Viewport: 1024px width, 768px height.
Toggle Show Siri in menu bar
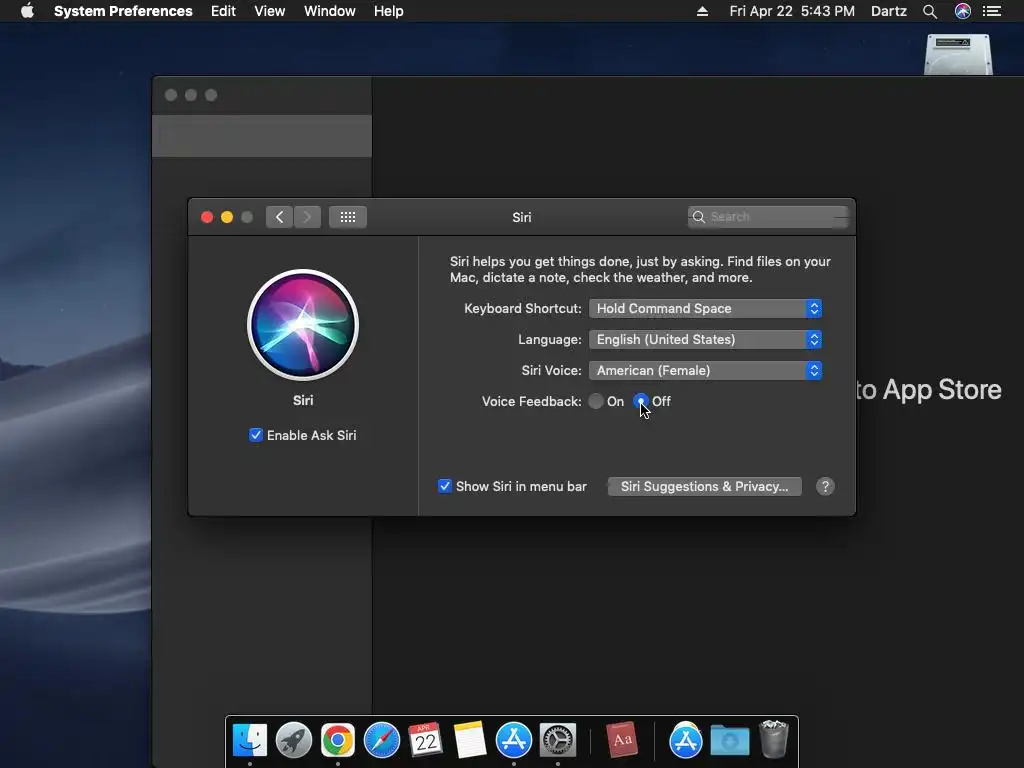tap(445, 486)
